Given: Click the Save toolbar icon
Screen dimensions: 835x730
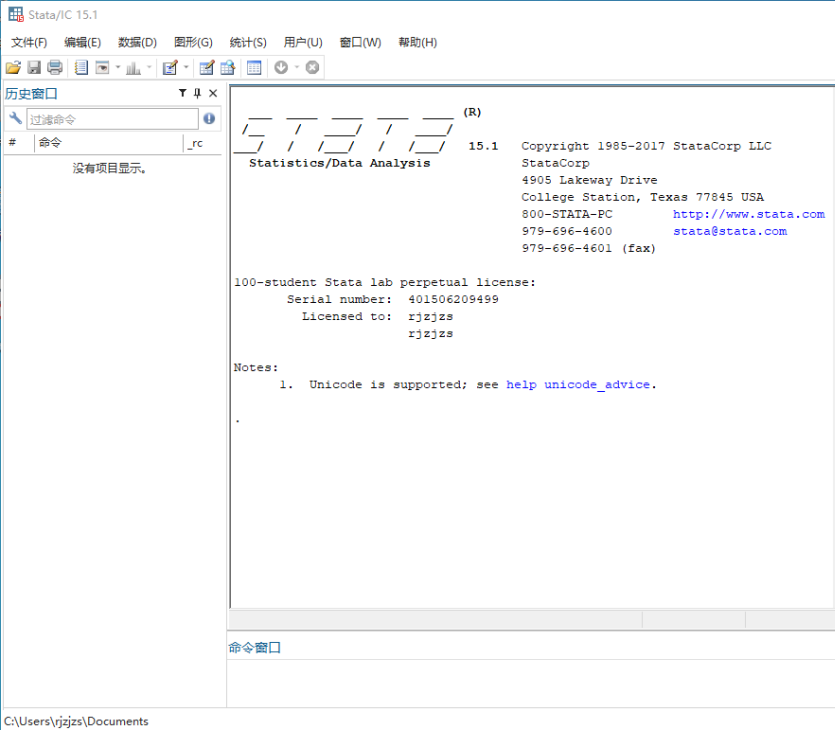Looking at the screenshot, I should pos(34,67).
